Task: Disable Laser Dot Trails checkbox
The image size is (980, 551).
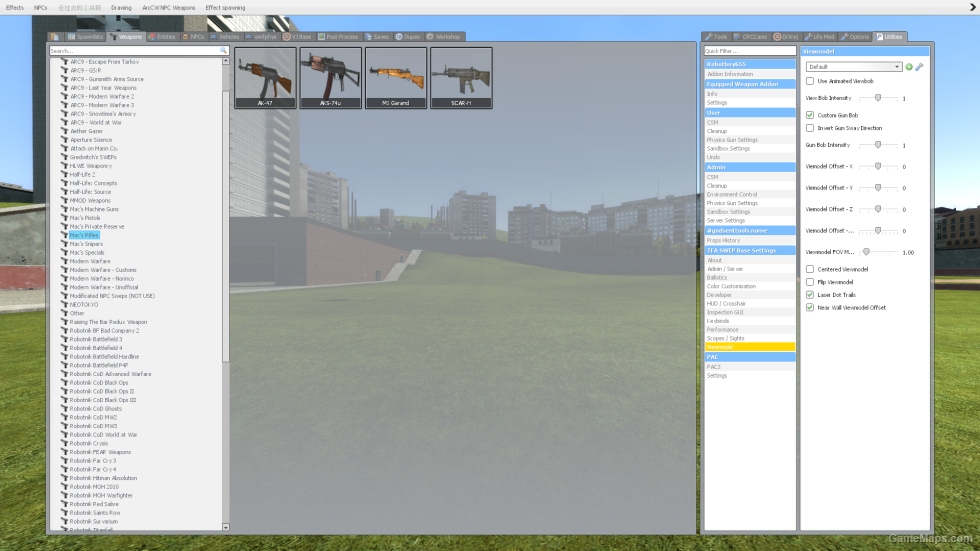Action: (810, 295)
